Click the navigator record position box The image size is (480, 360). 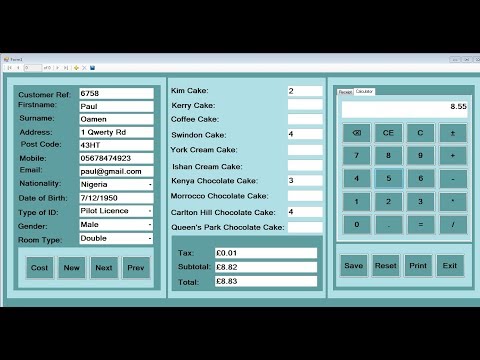33,68
